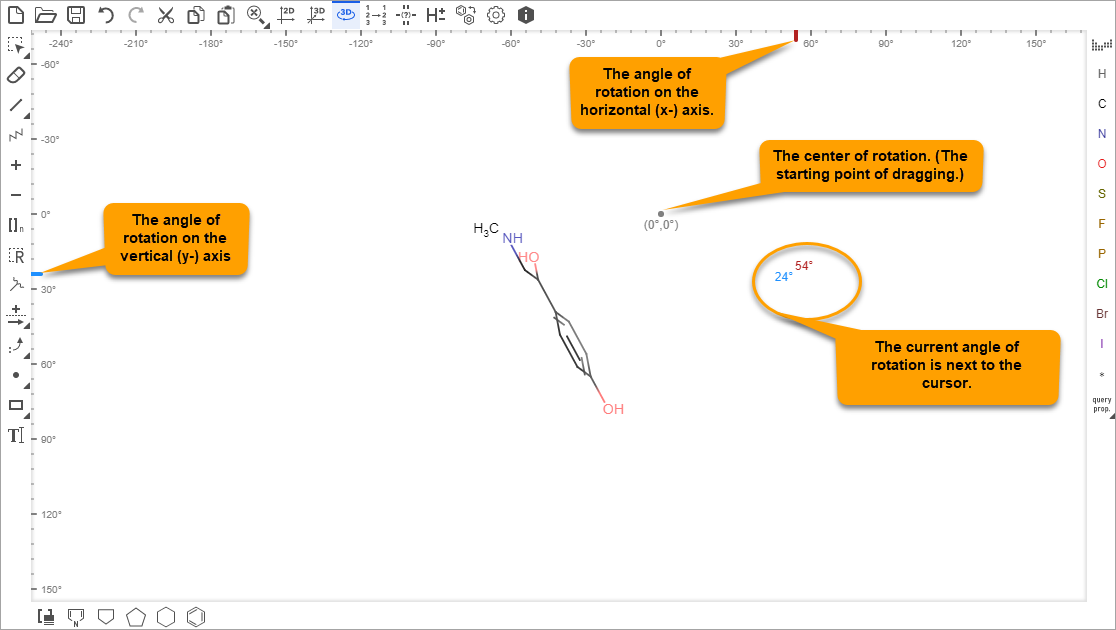The height and width of the screenshot is (630, 1116).
Task: Expand the zoom tool dropdown
Action: (x=267, y=24)
